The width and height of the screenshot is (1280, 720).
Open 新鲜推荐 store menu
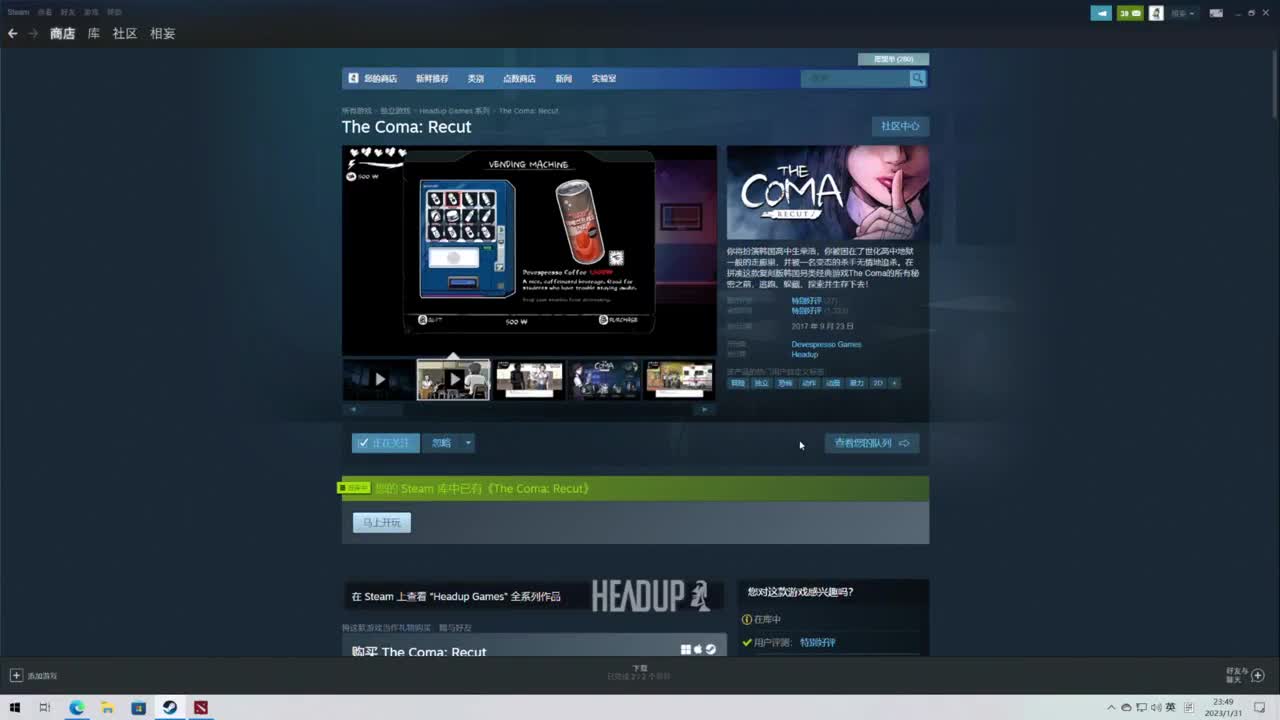coord(432,79)
